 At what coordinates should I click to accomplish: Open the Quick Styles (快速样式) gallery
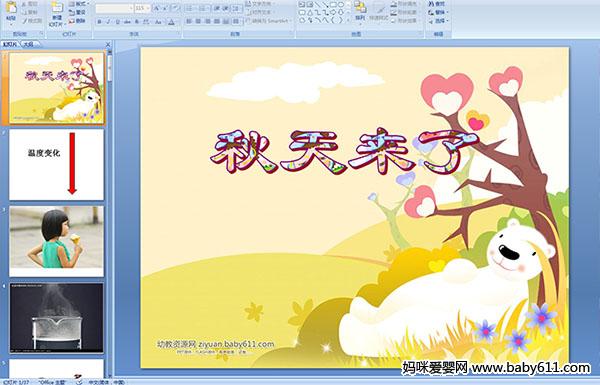pyautogui.click(x=379, y=11)
